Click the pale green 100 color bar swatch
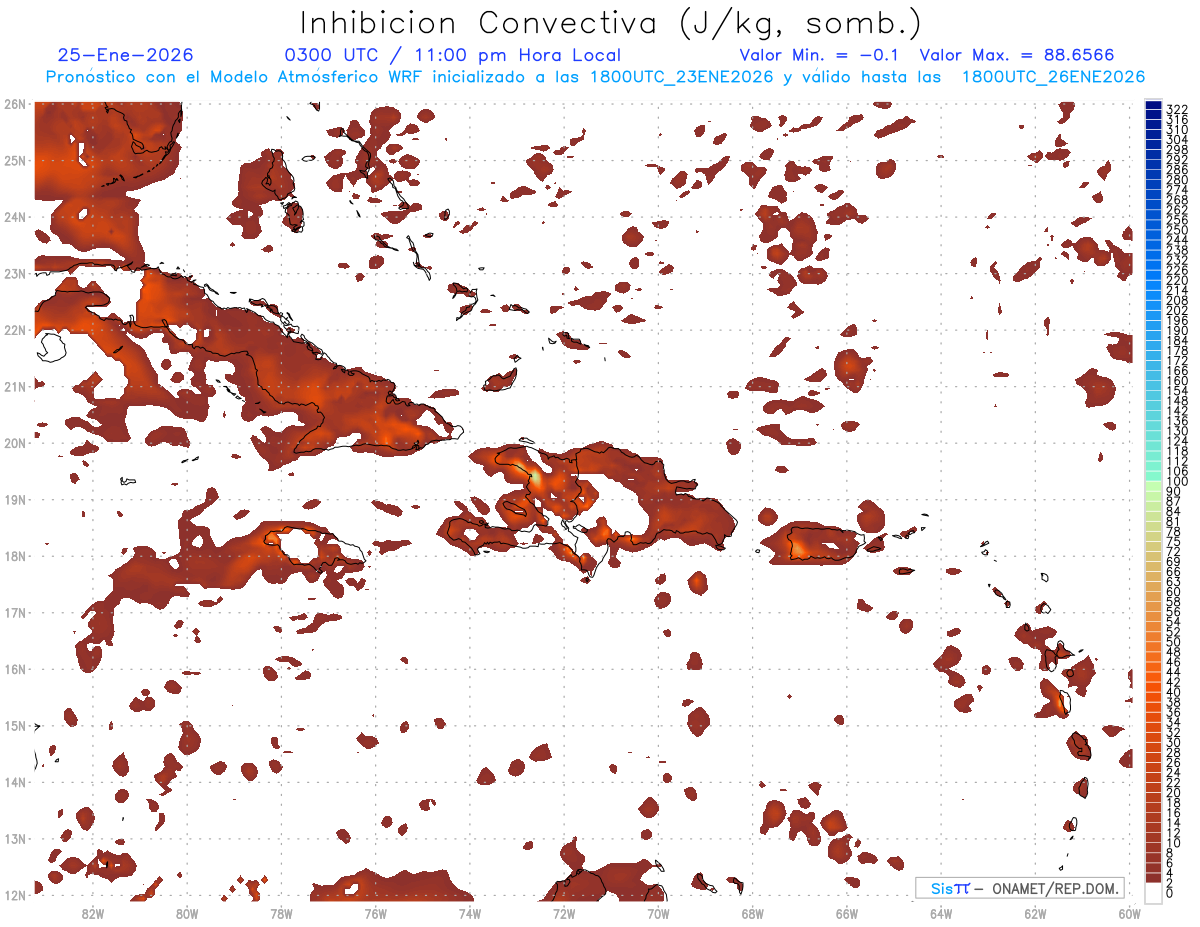1200x927 pixels. point(1153,485)
